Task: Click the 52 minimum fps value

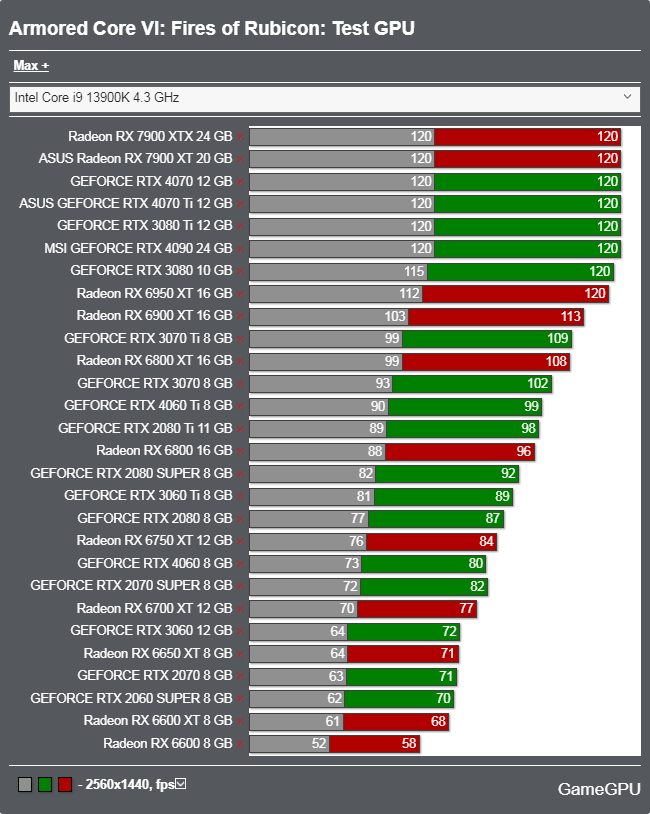Action: point(319,744)
